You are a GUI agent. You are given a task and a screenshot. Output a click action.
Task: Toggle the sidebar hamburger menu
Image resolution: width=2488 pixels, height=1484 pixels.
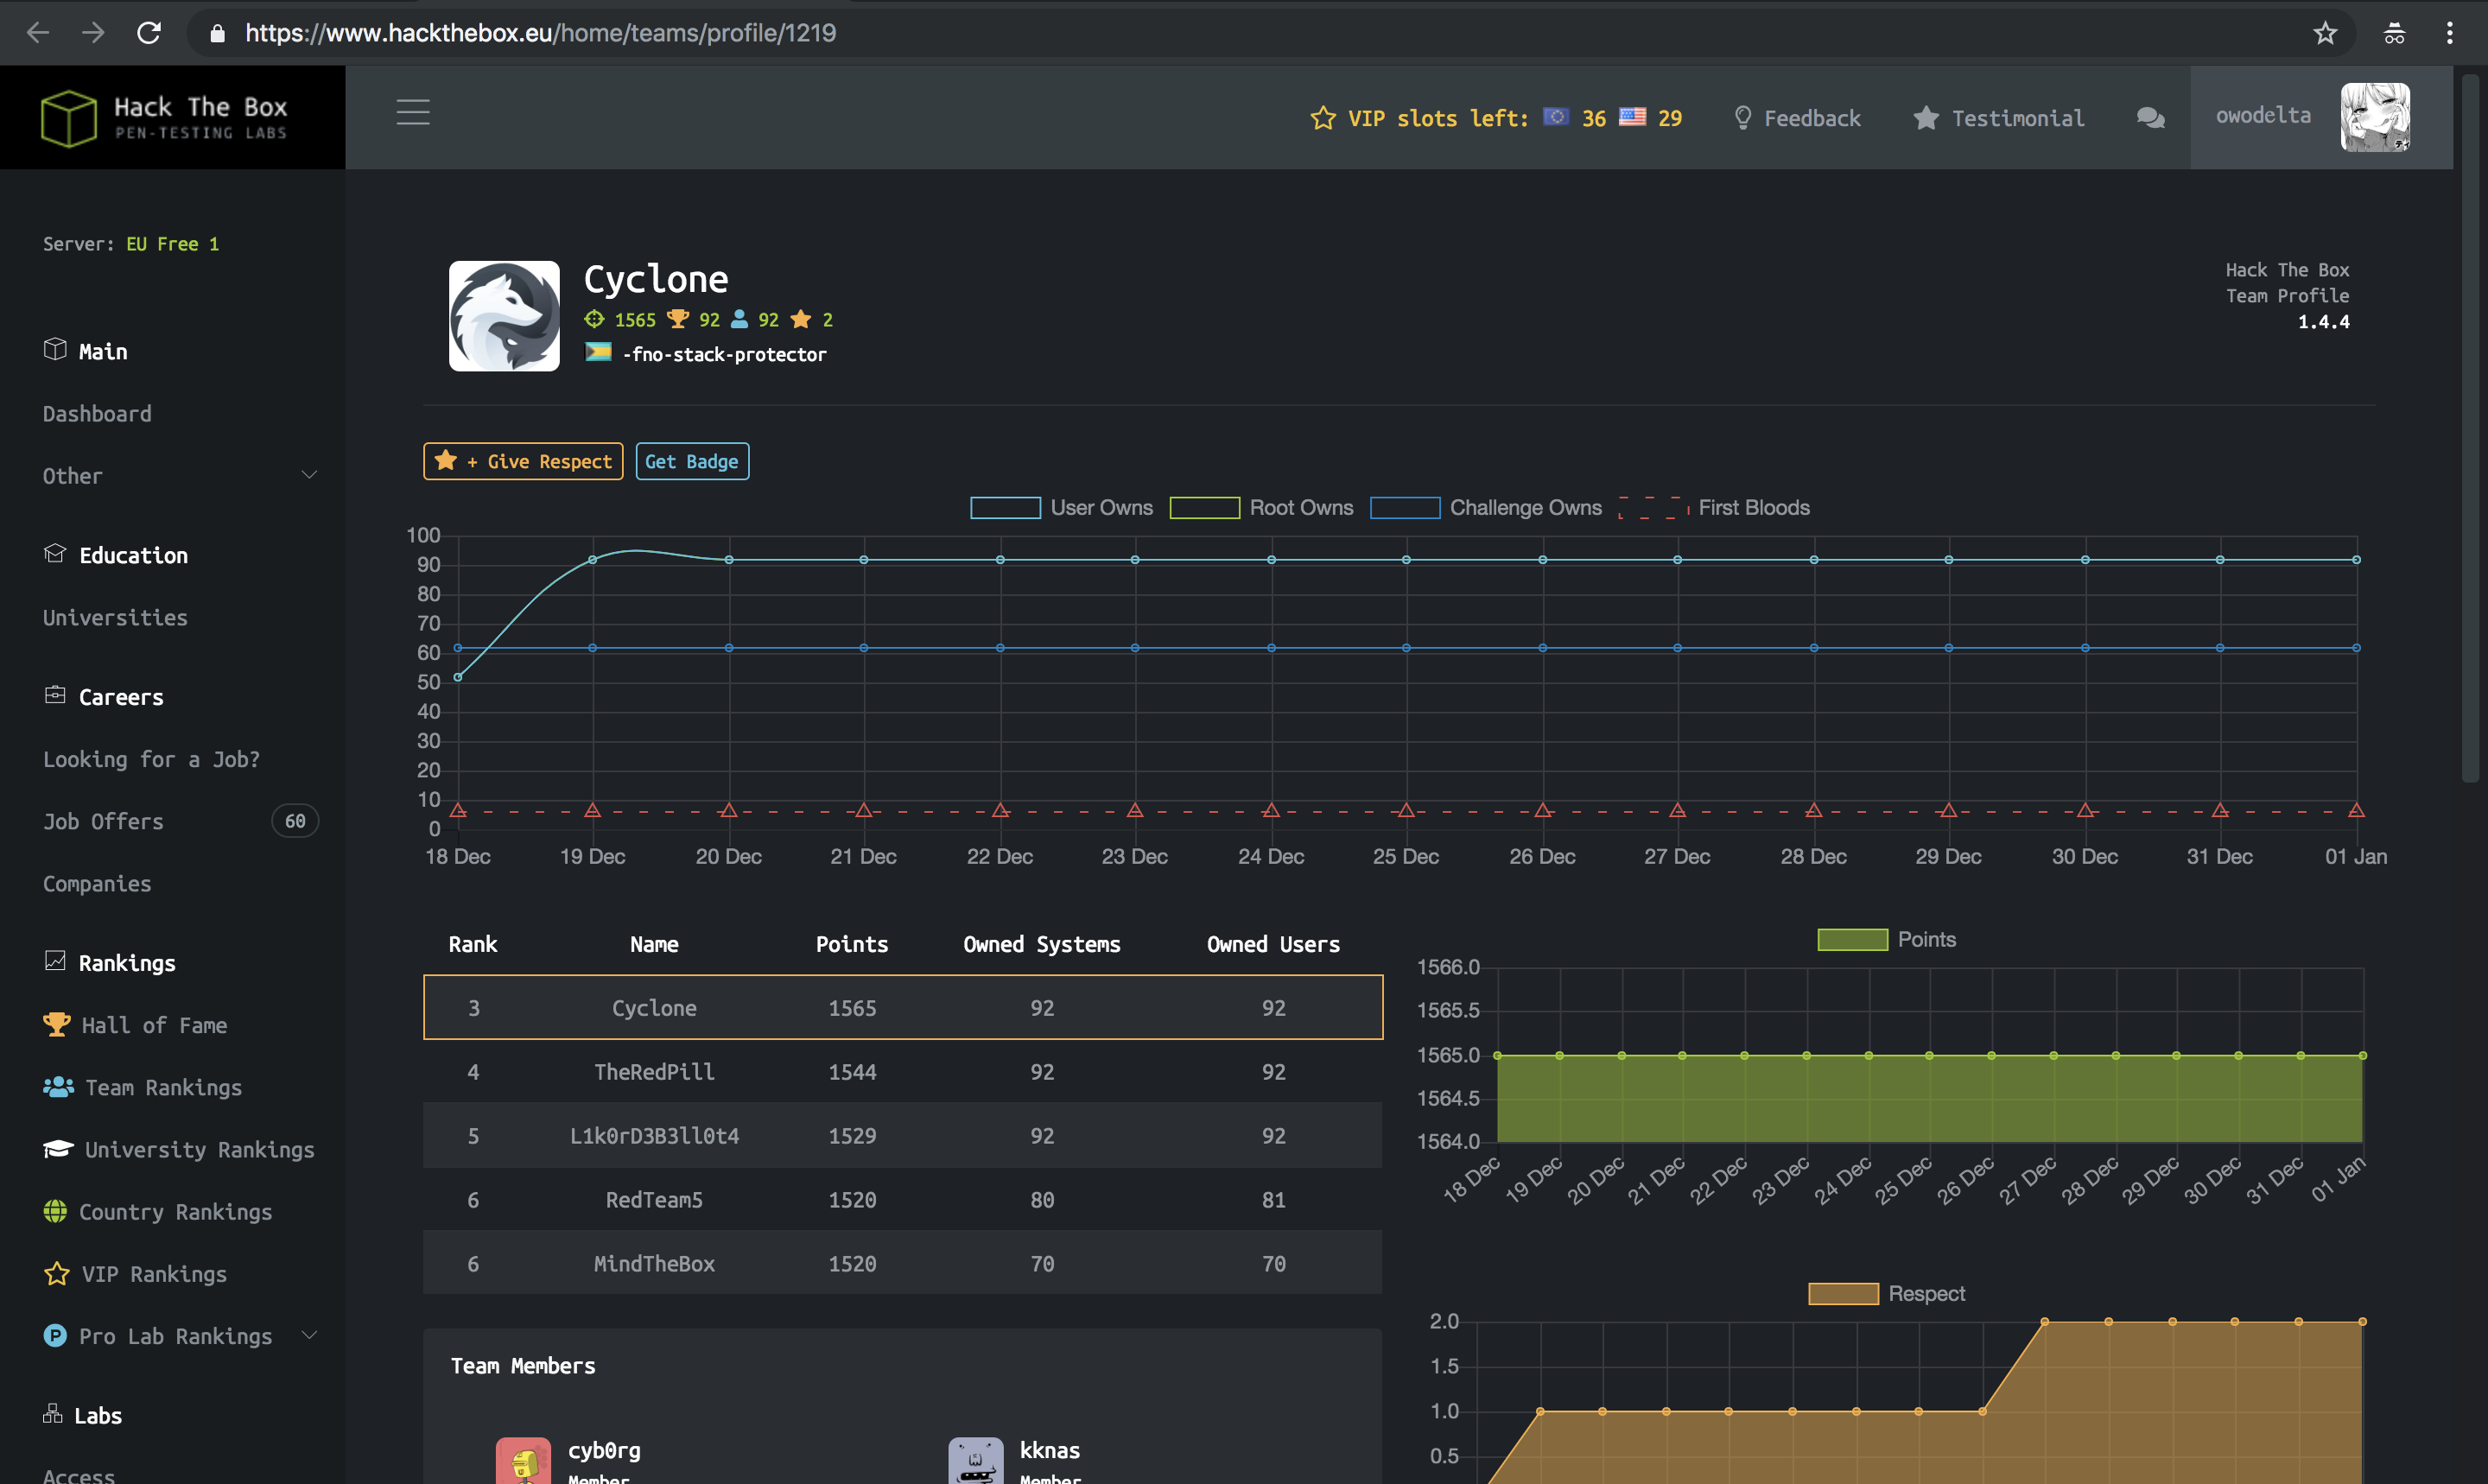pos(413,112)
